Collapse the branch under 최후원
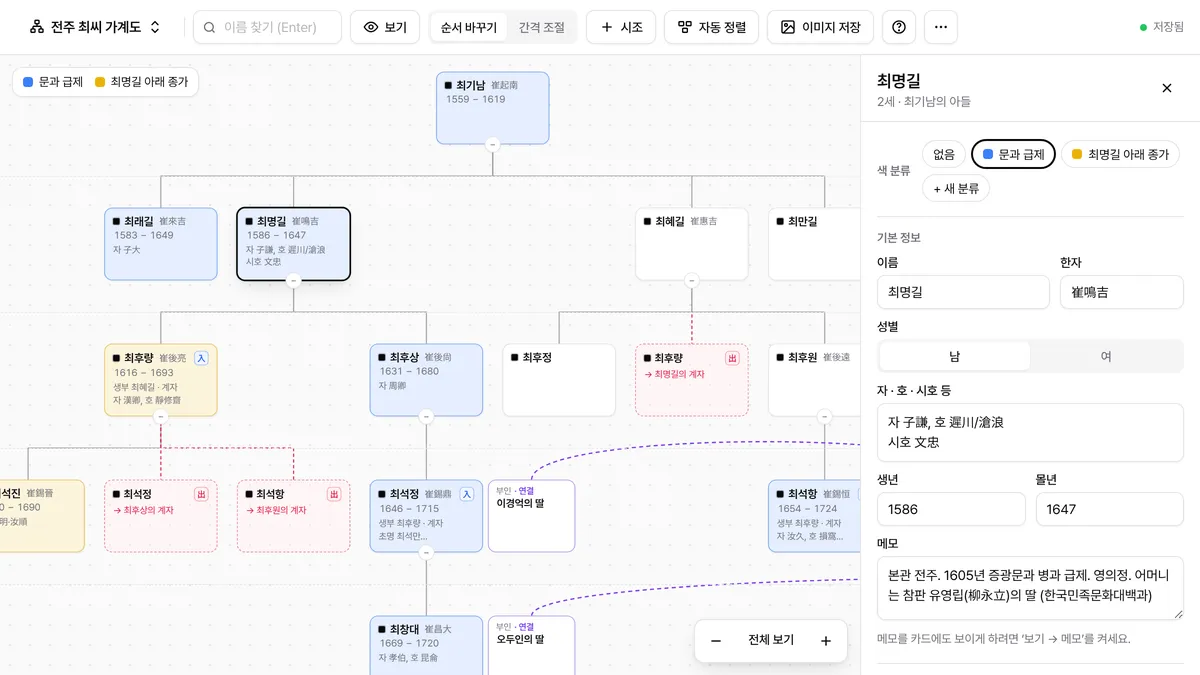The image size is (1200, 675). [824, 417]
